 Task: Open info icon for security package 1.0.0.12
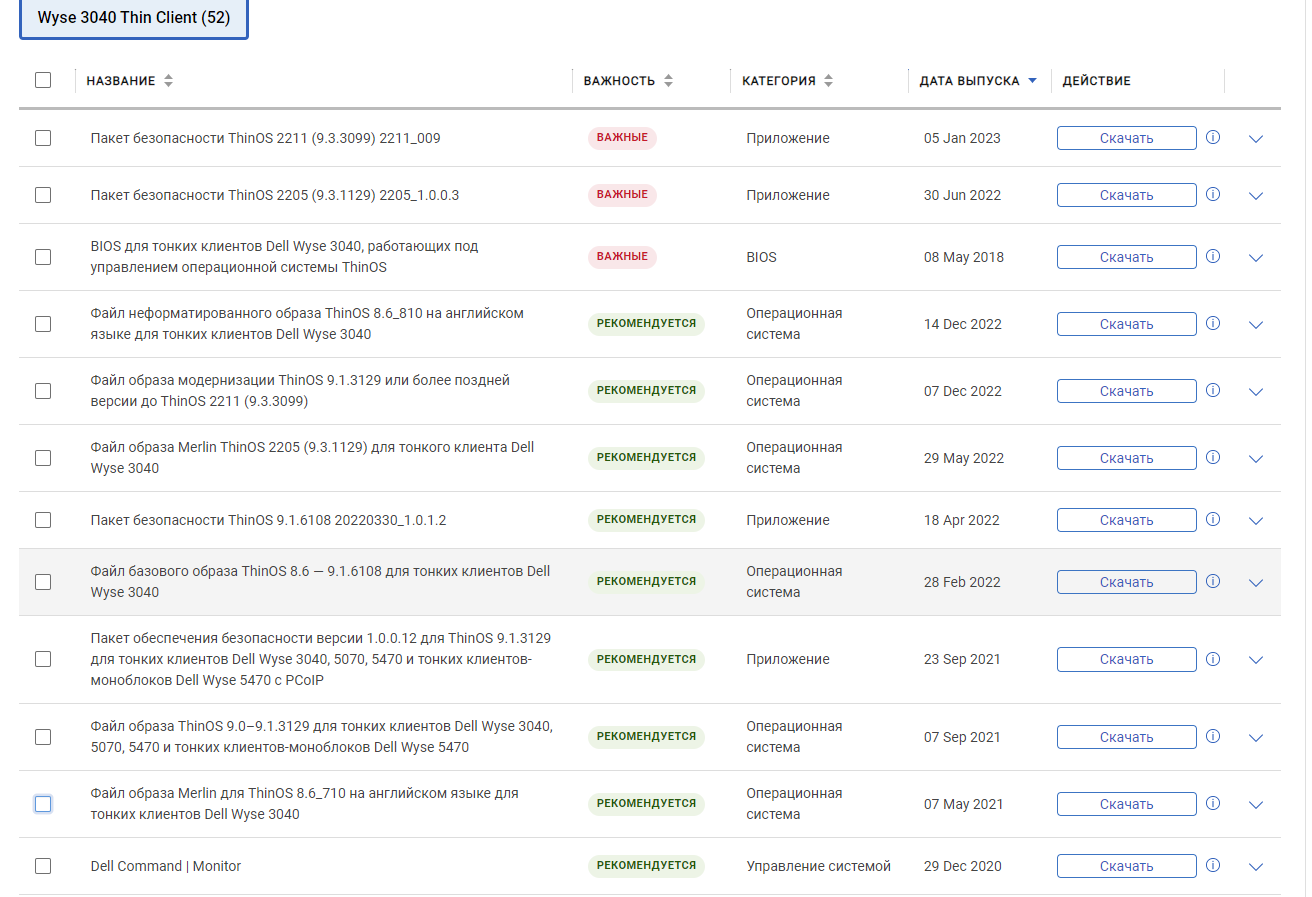pos(1213,659)
